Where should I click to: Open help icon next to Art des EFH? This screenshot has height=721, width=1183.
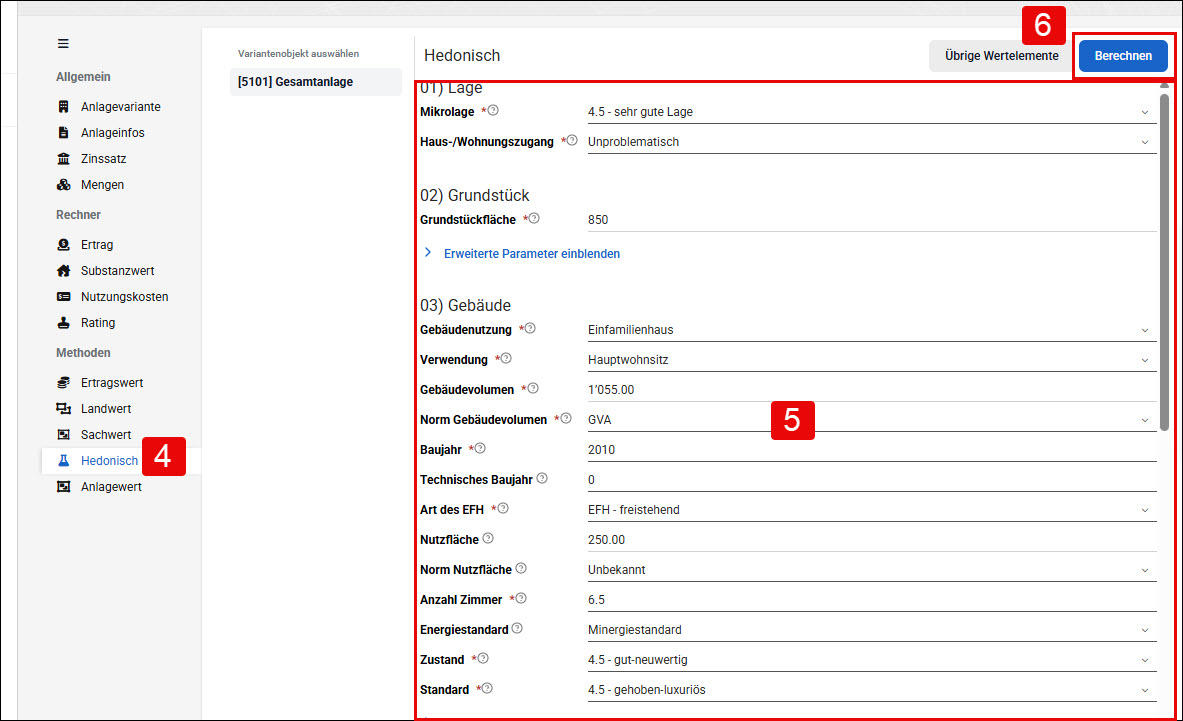coord(502,508)
